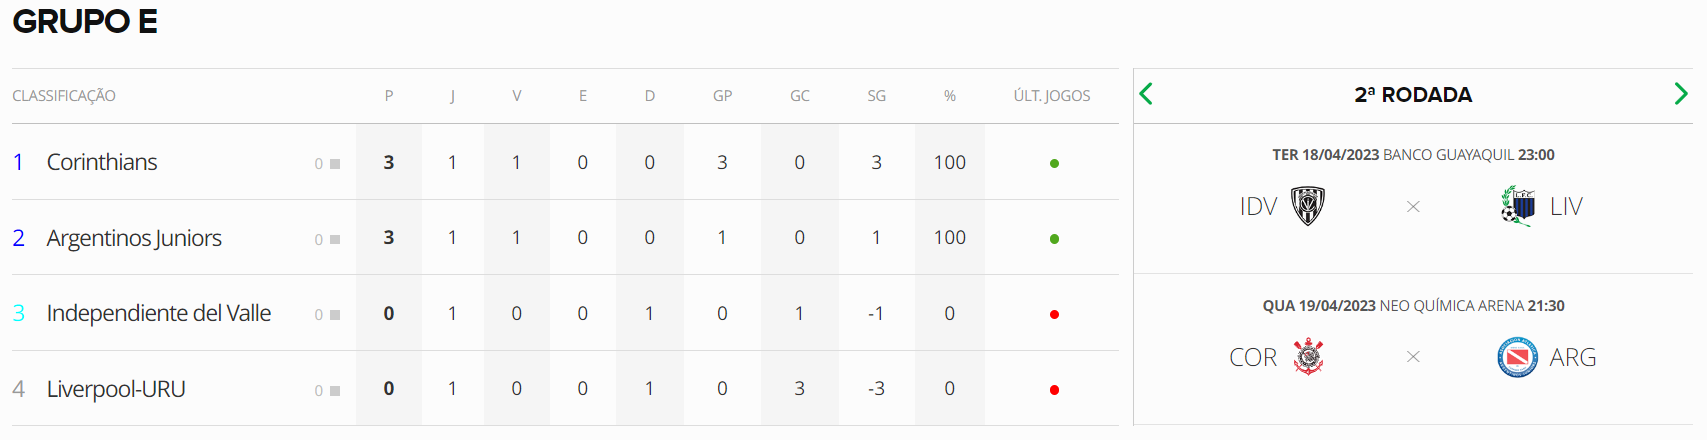Screen dimensions: 1707x440
Task: Click the Corinthians crest icon in match
Action: point(1308,357)
